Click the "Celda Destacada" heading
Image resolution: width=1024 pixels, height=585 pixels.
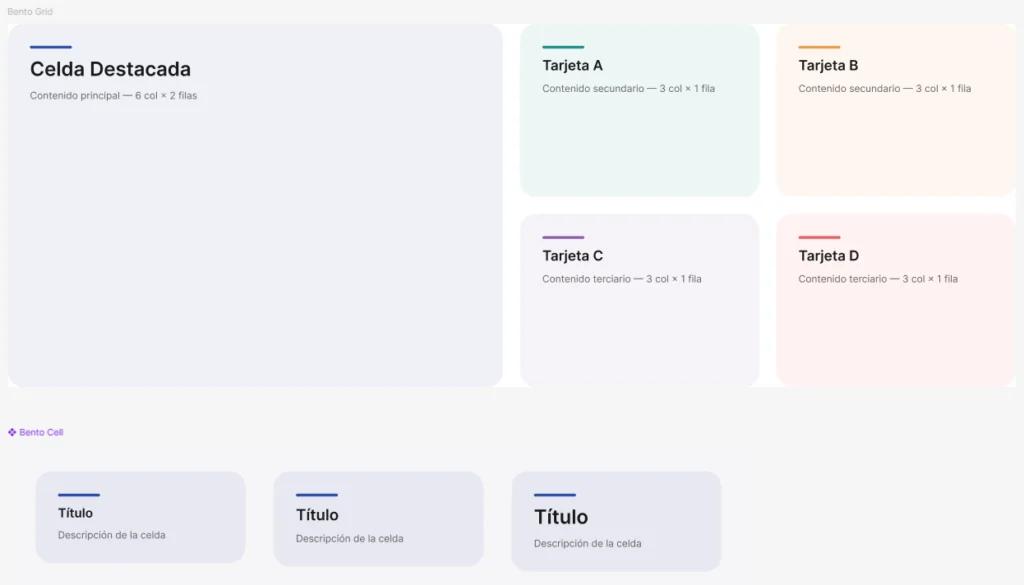click(x=110, y=69)
